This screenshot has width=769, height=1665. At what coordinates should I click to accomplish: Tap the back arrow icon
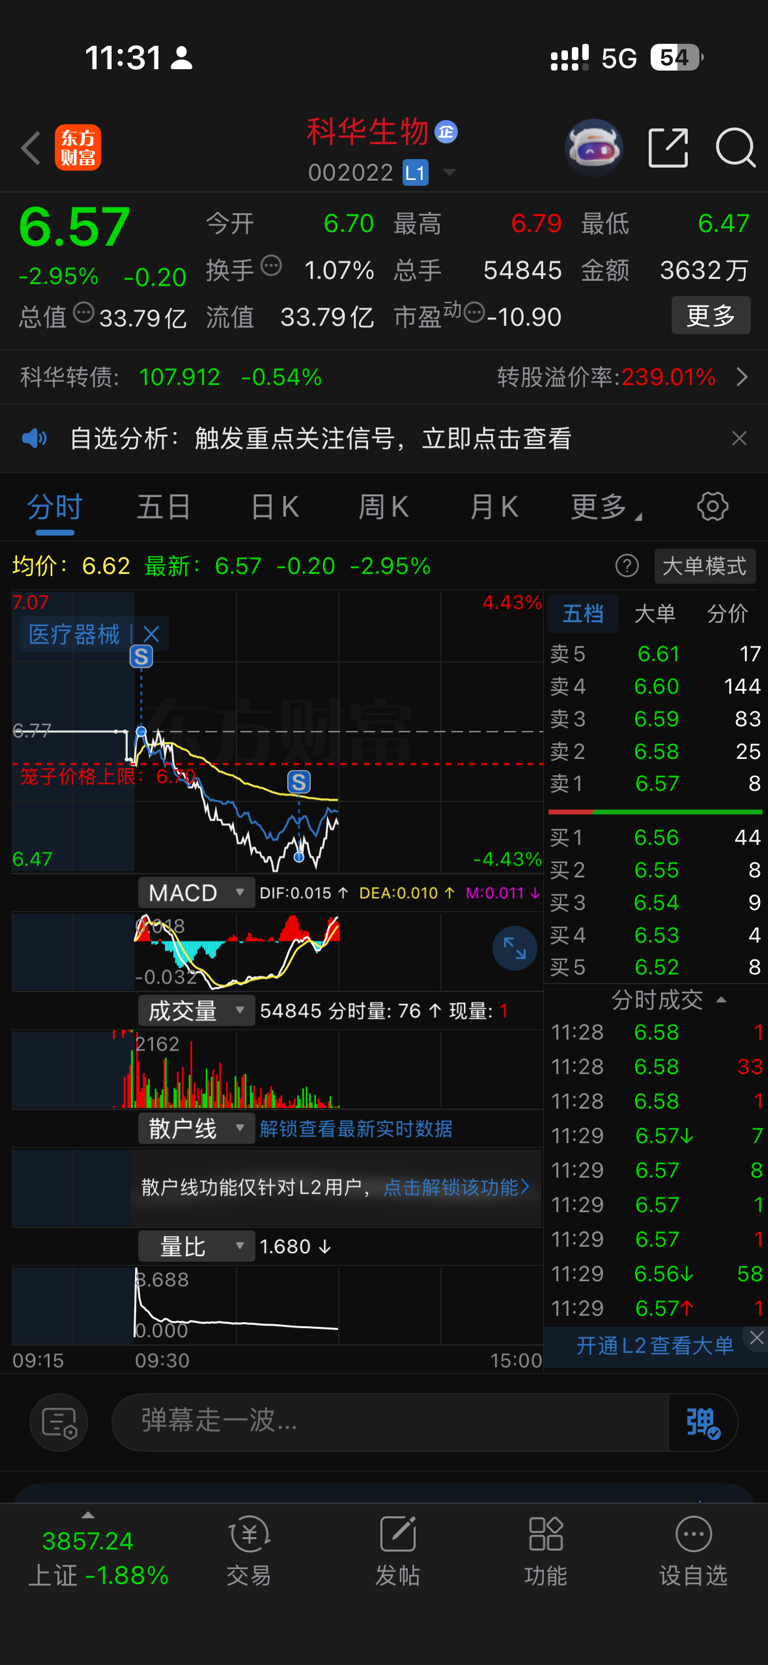[x=31, y=148]
